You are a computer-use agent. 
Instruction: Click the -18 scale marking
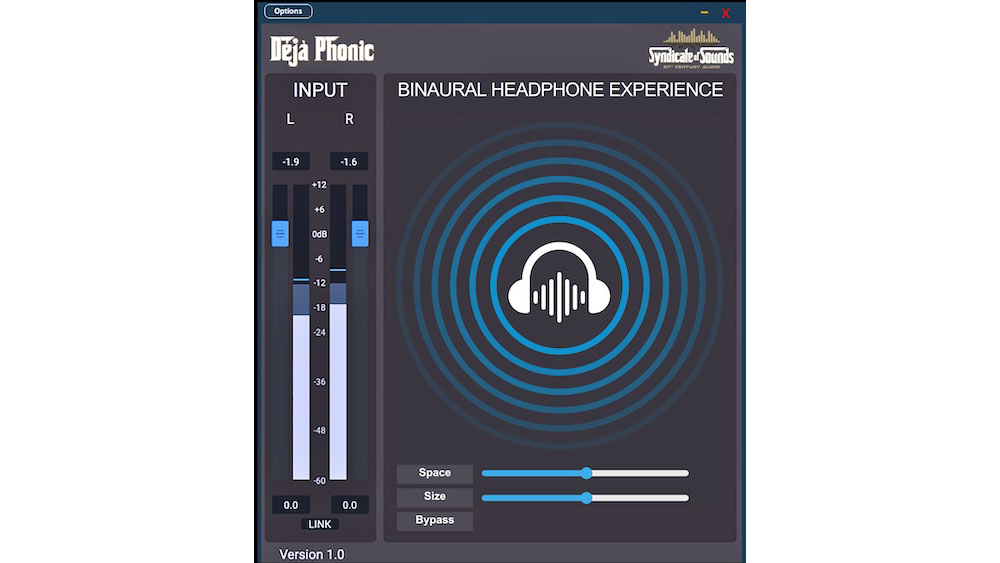pos(320,307)
